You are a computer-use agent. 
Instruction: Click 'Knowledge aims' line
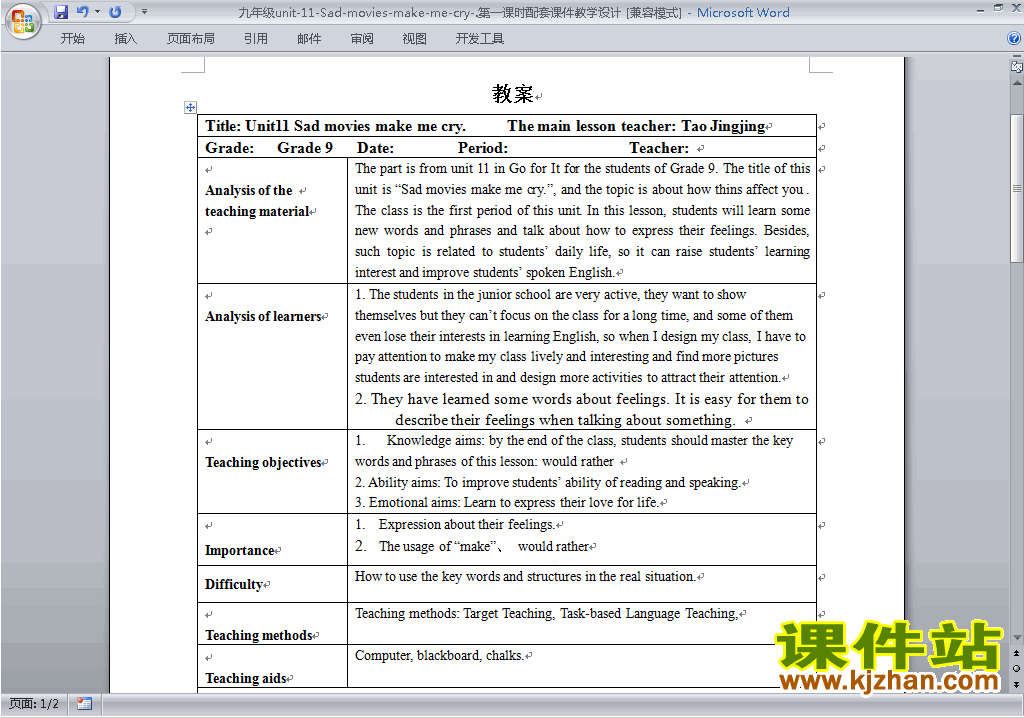pyautogui.click(x=574, y=440)
